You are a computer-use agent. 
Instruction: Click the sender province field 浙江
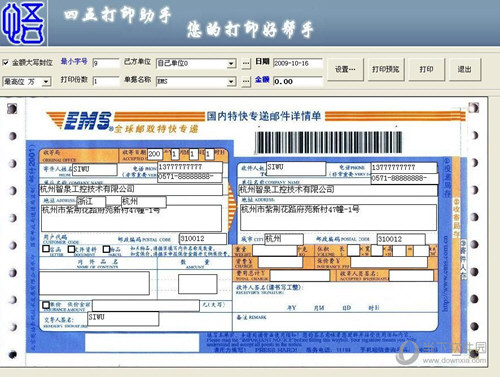click(x=91, y=201)
